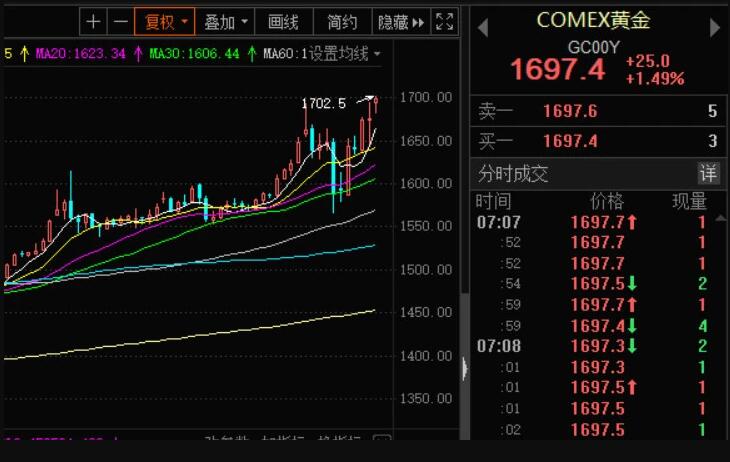Click the MA30 indicator label
Screen dimensions: 730x462
pyautogui.click(x=195, y=53)
